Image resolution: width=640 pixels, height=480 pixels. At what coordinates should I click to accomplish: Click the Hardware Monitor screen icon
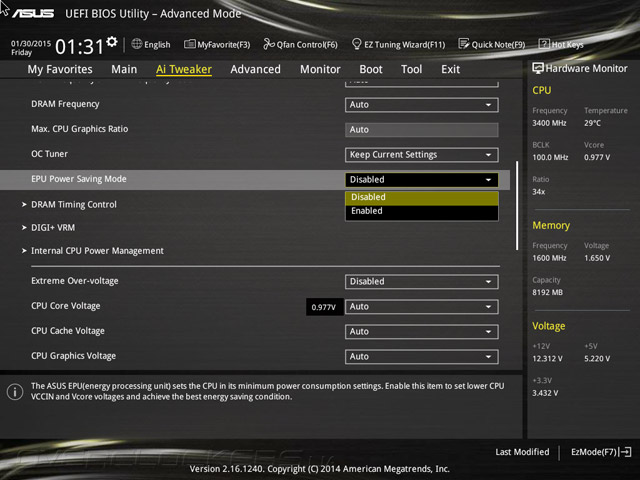point(538,69)
